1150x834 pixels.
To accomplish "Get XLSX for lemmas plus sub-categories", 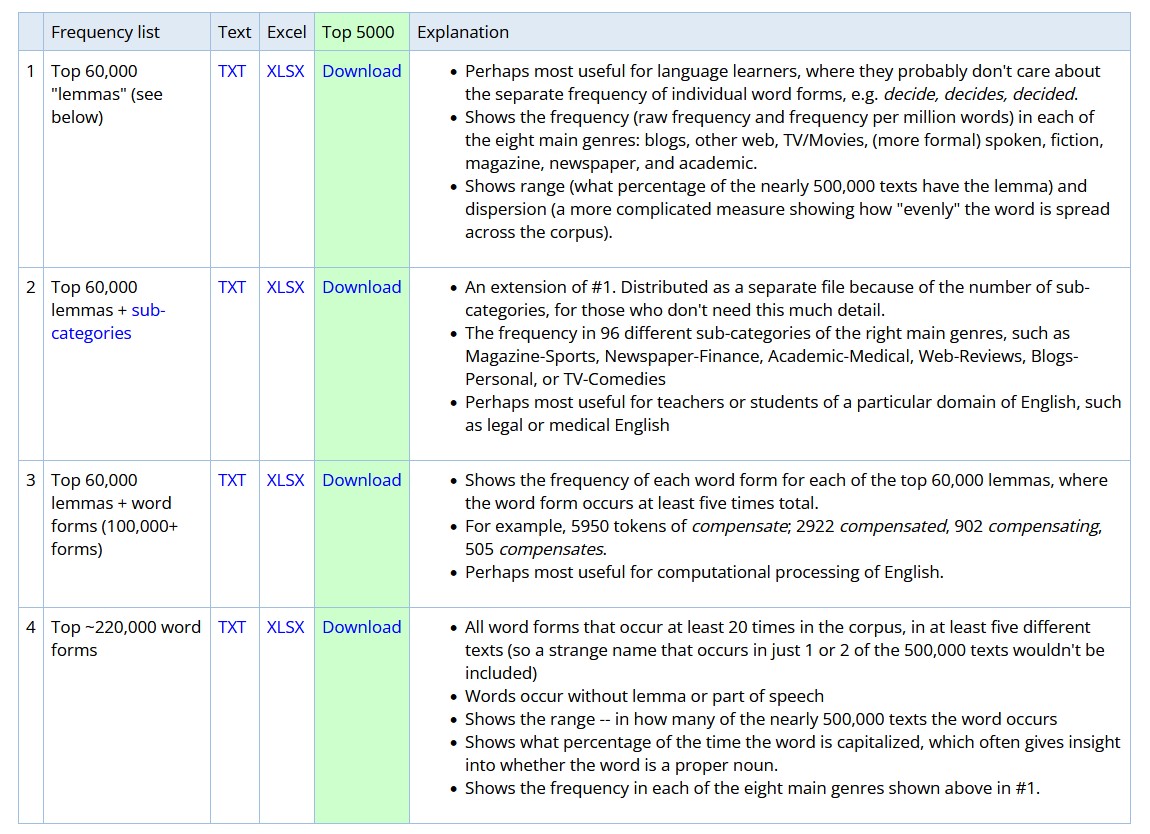I will pyautogui.click(x=285, y=287).
